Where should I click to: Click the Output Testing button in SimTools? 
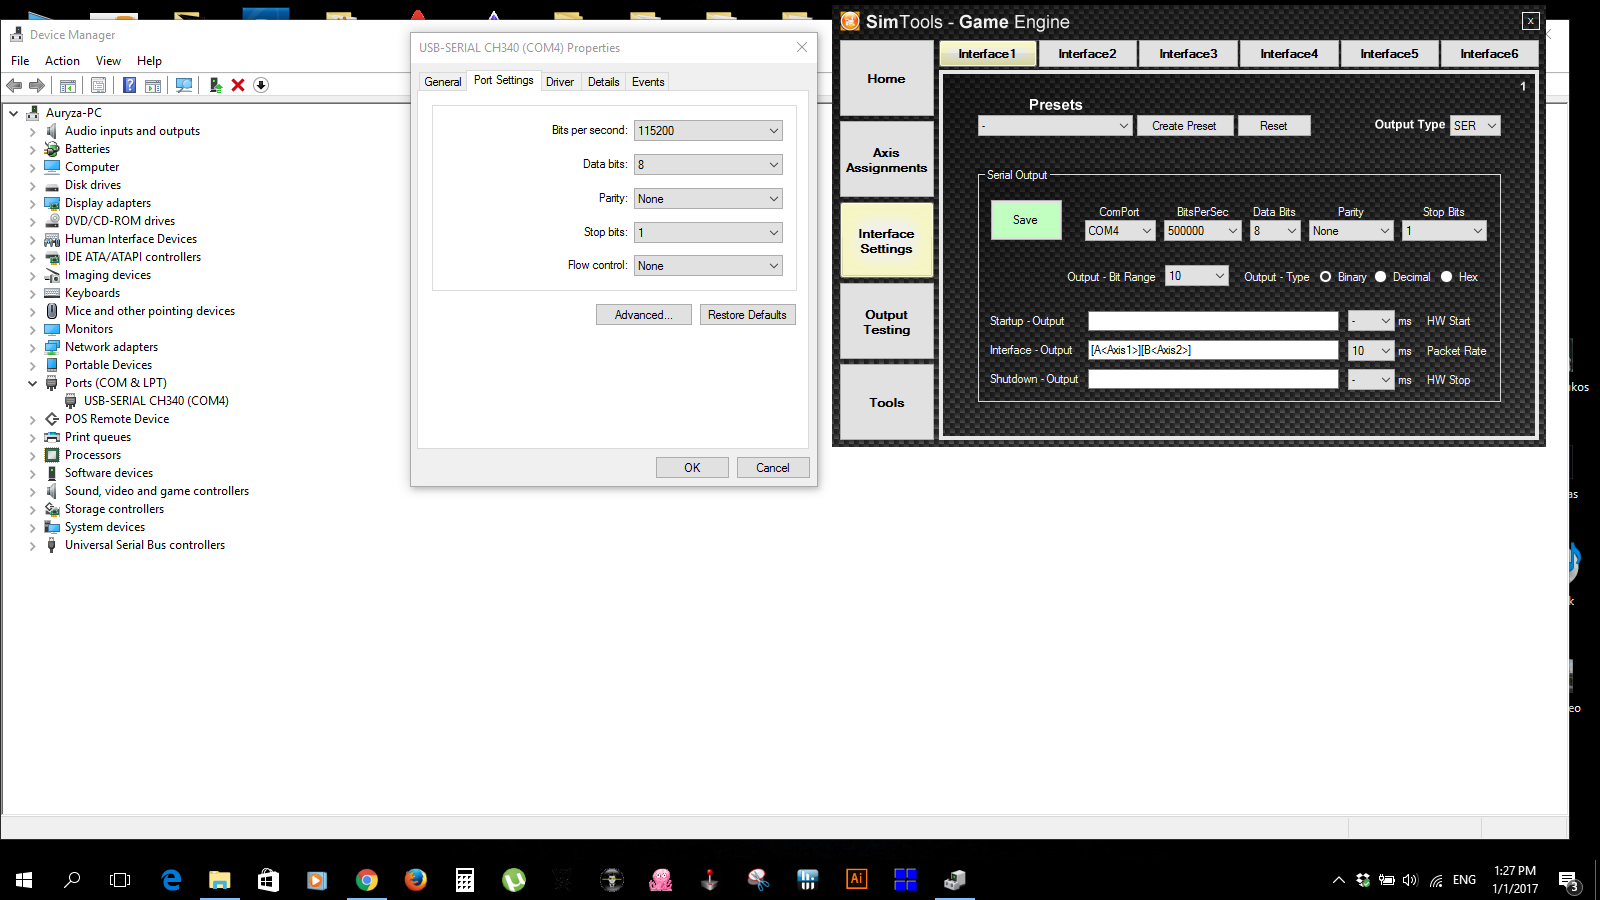point(887,322)
